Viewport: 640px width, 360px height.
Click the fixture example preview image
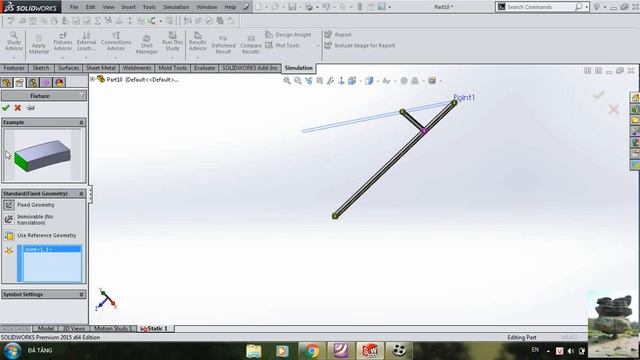(42, 155)
